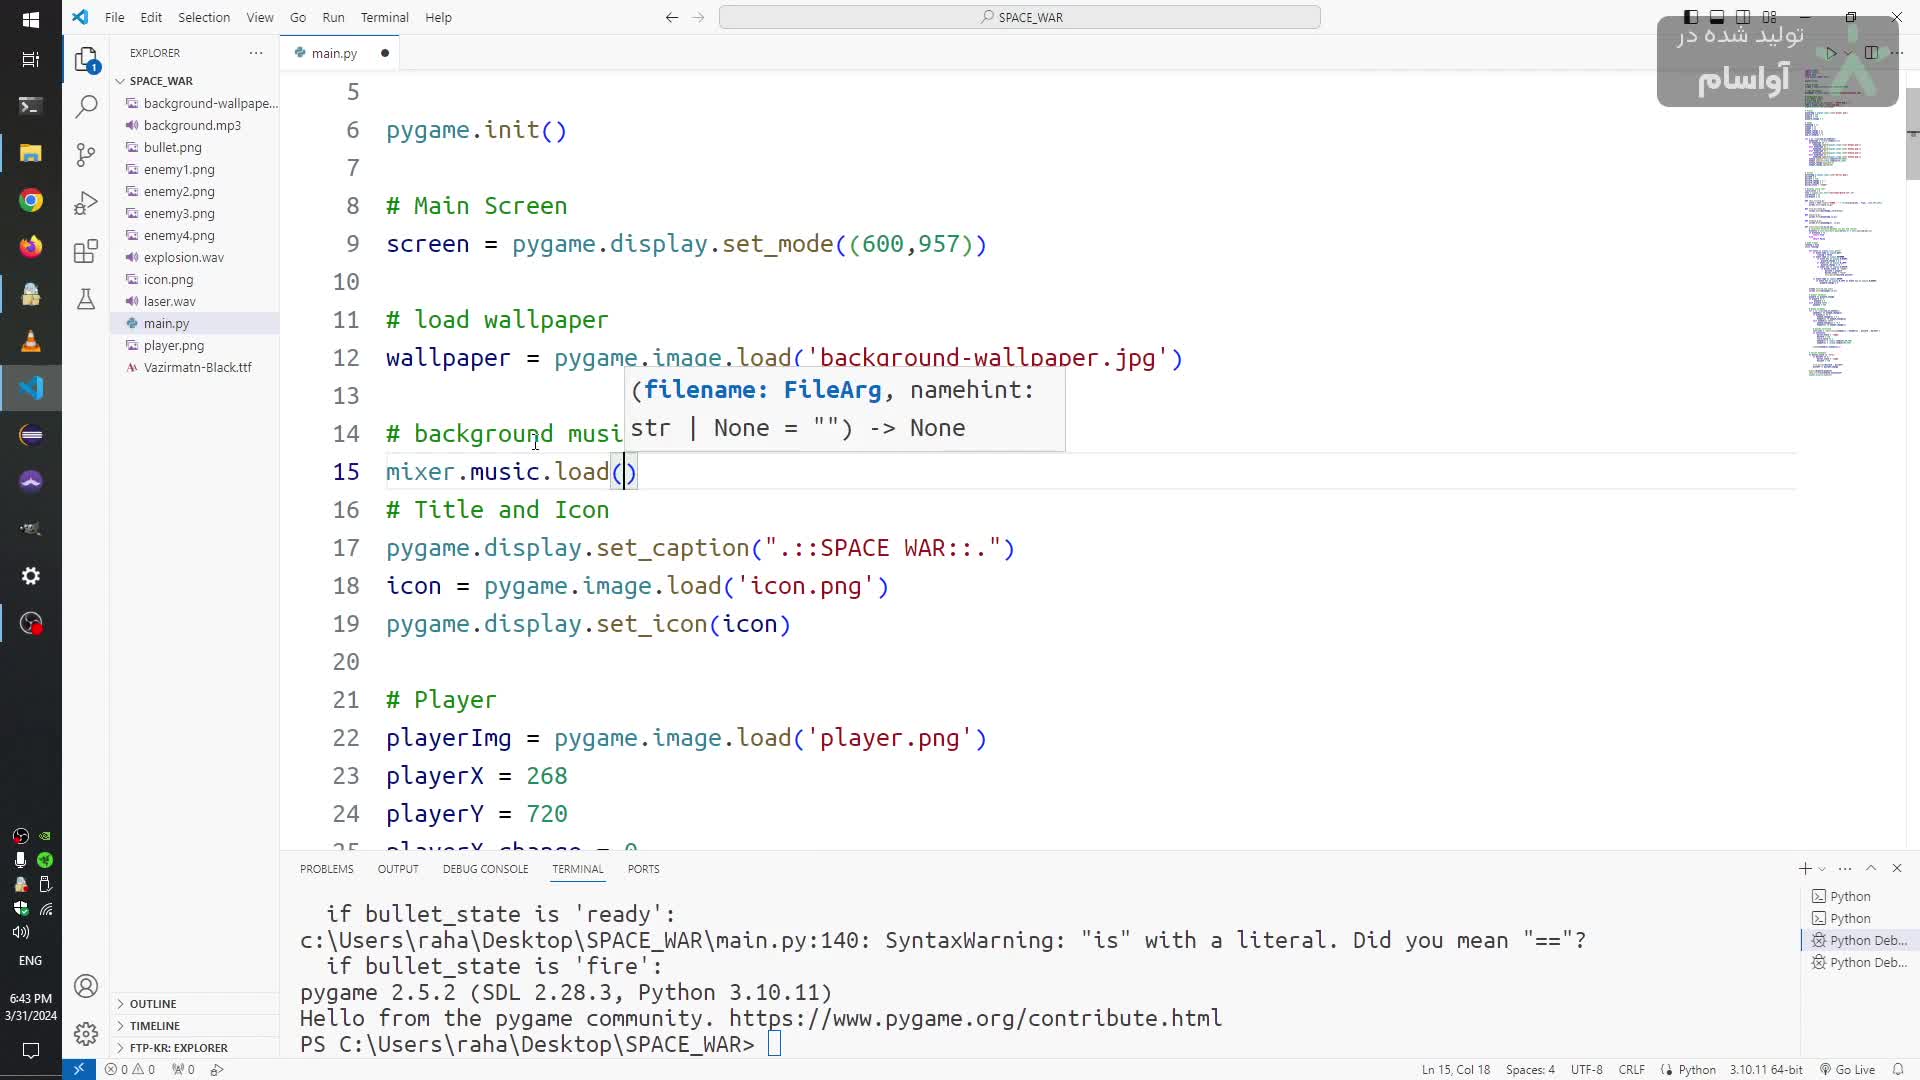Open the Extensions view

87,251
